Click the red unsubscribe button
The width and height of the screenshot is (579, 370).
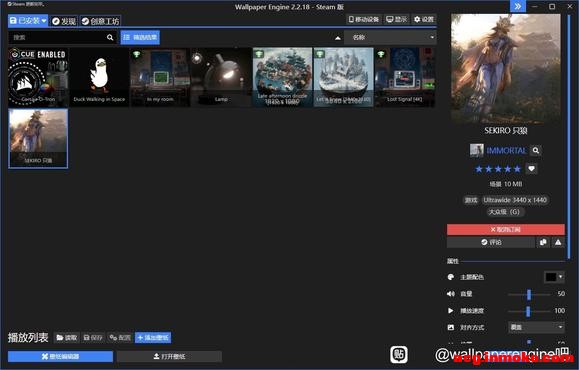click(x=506, y=230)
